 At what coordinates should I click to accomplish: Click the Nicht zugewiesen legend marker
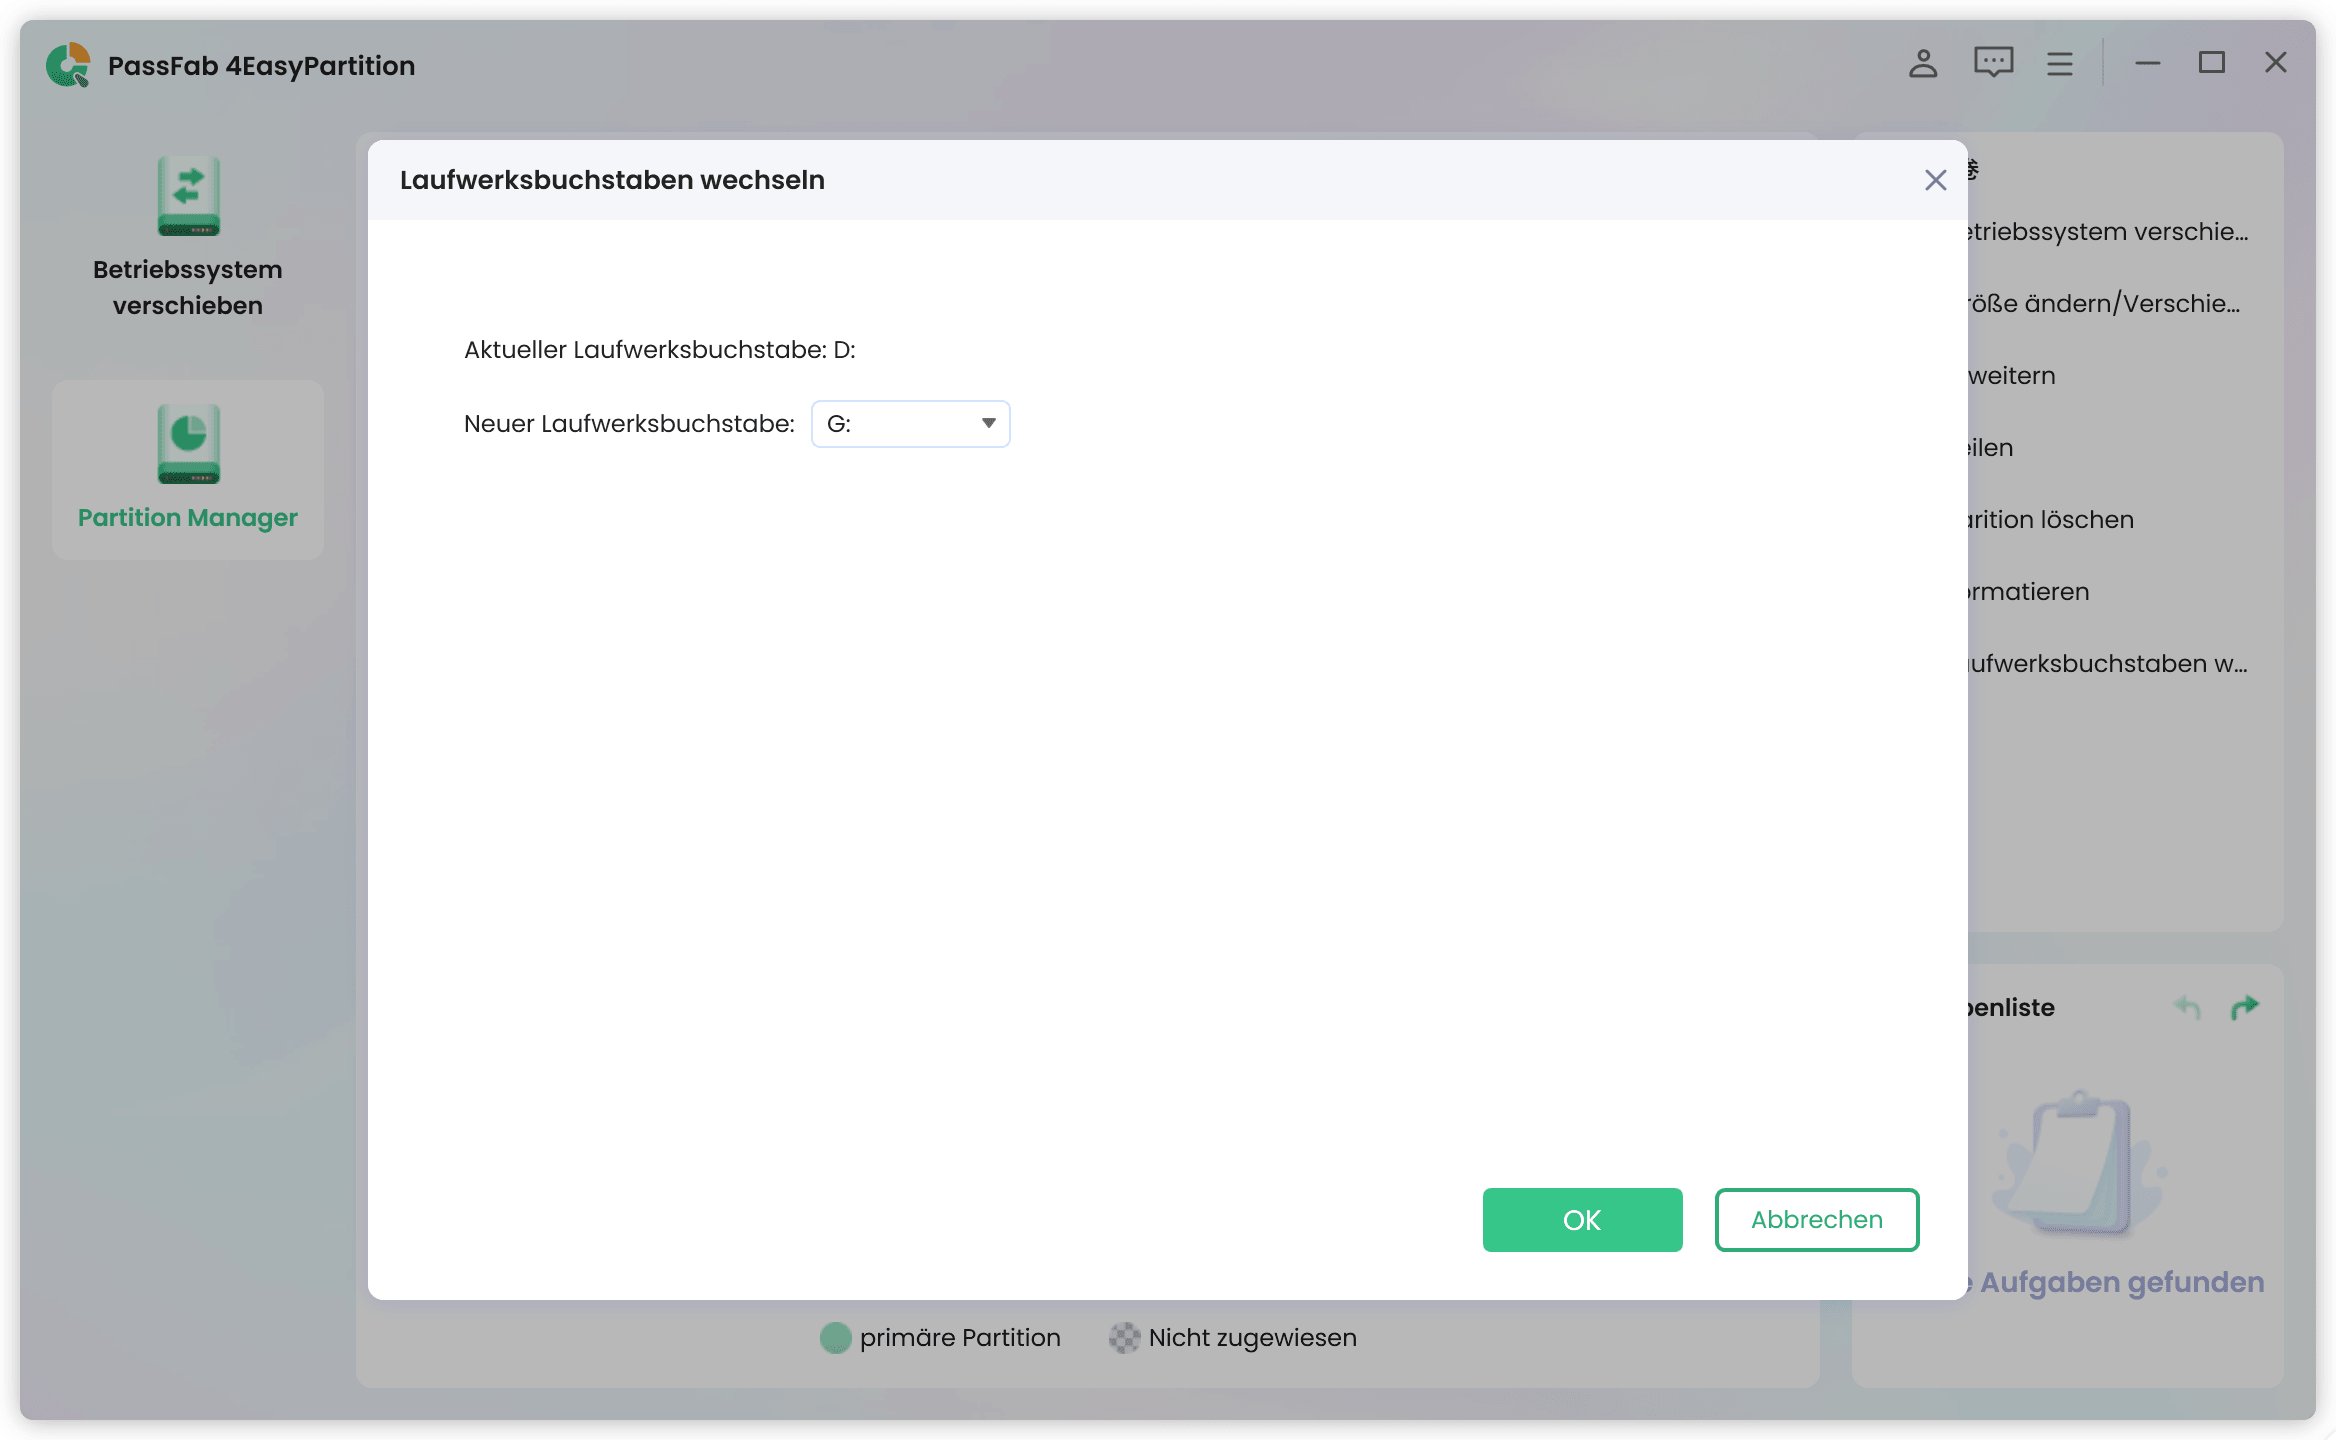coord(1124,1337)
